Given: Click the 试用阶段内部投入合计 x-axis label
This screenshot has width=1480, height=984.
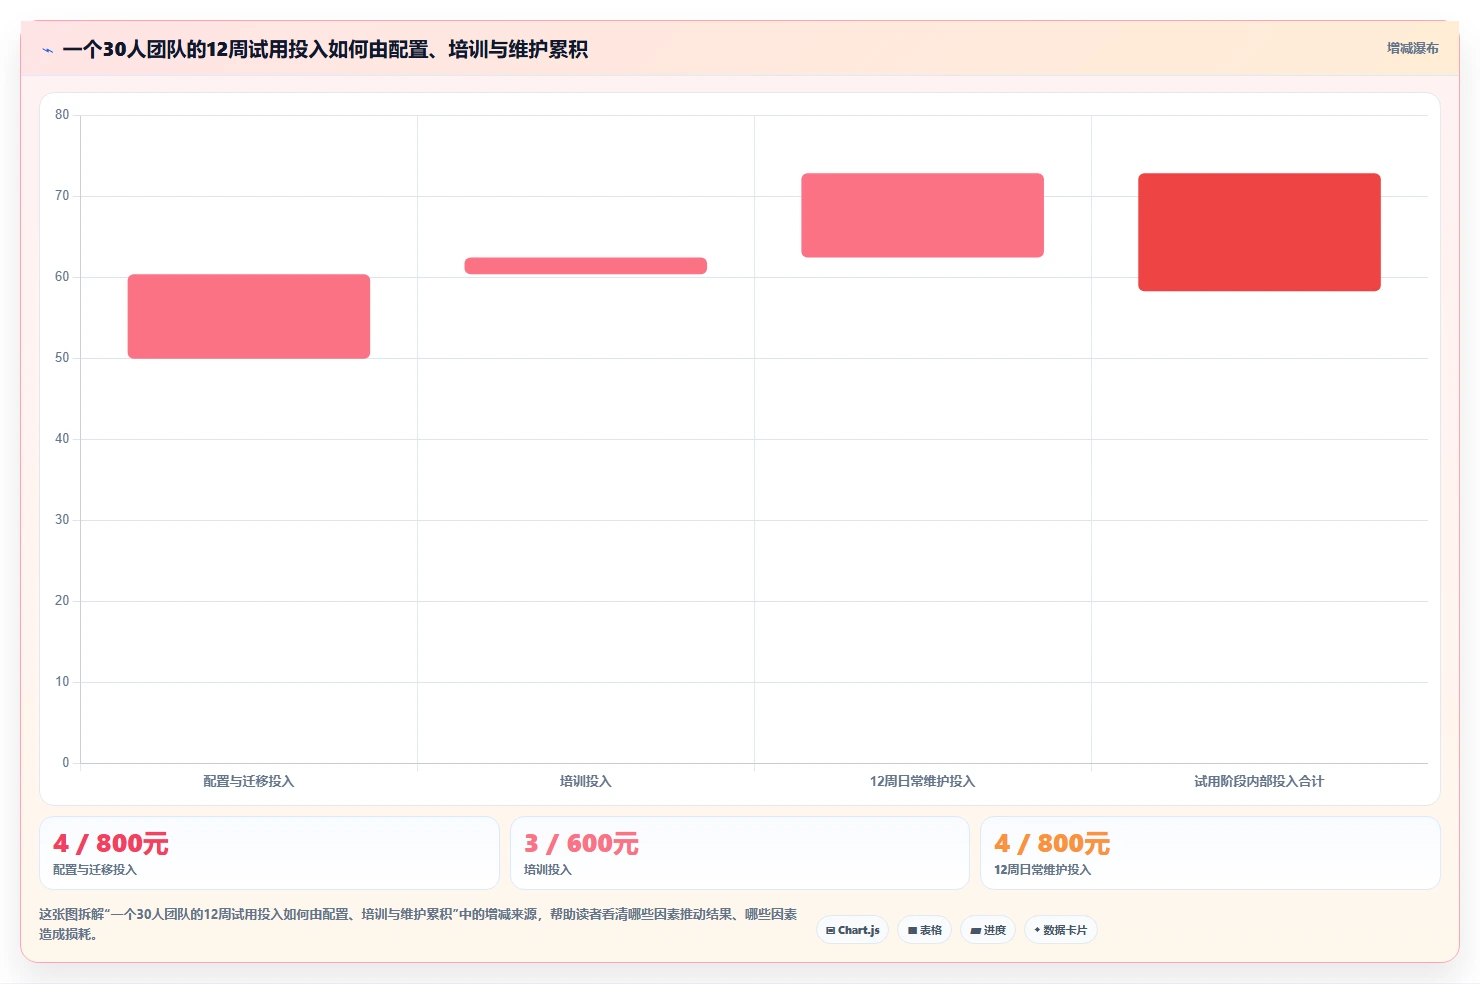Looking at the screenshot, I should click(1259, 781).
